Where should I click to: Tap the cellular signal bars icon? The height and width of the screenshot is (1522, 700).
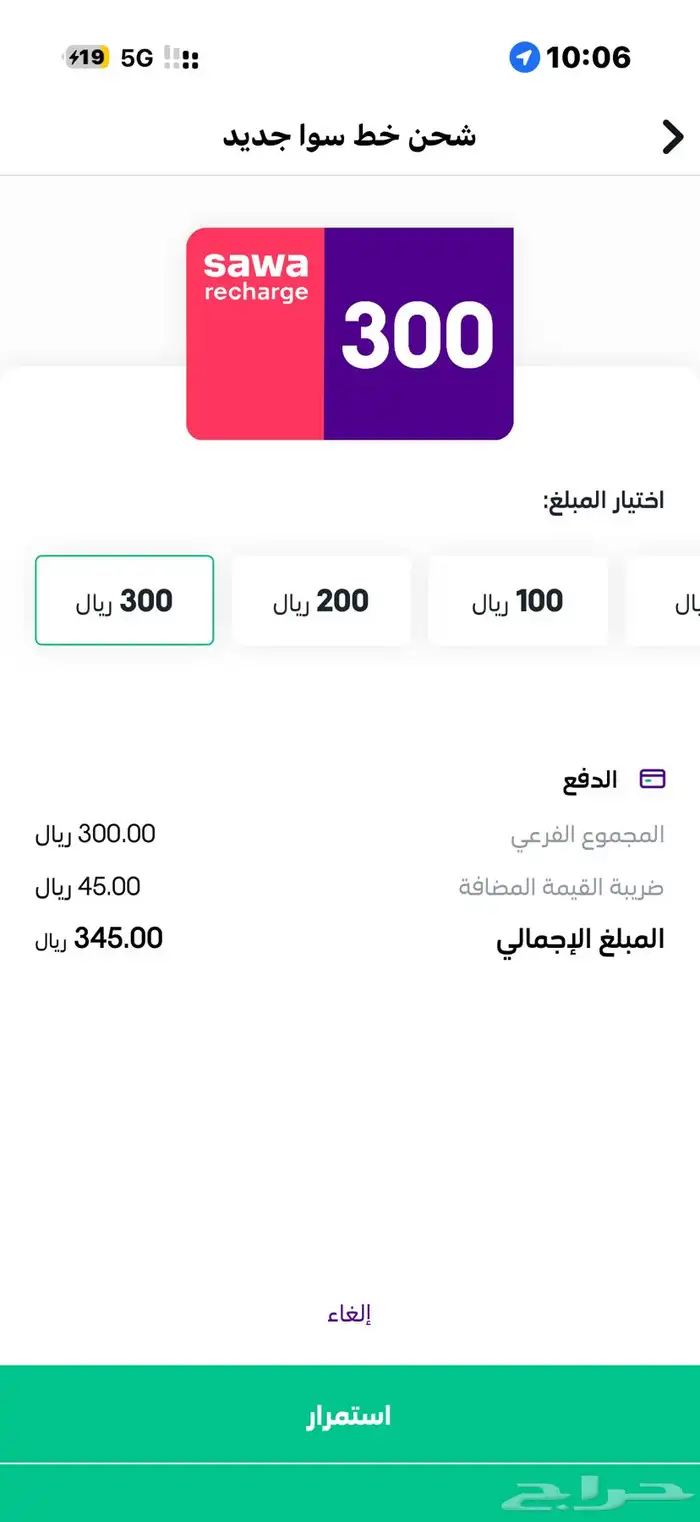tap(182, 58)
